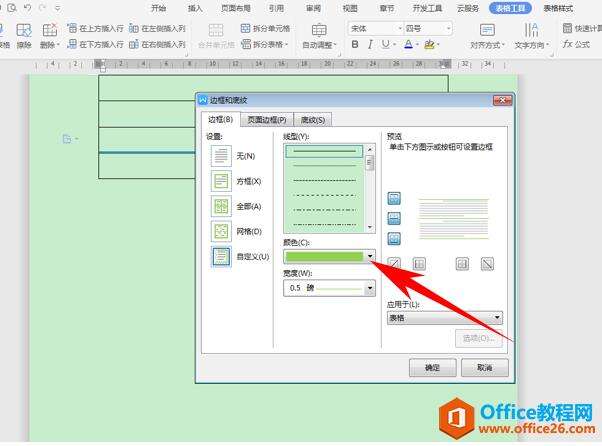Image resolution: width=602 pixels, height=446 pixels.
Task: Toggle the right border preview button
Action: click(x=462, y=264)
